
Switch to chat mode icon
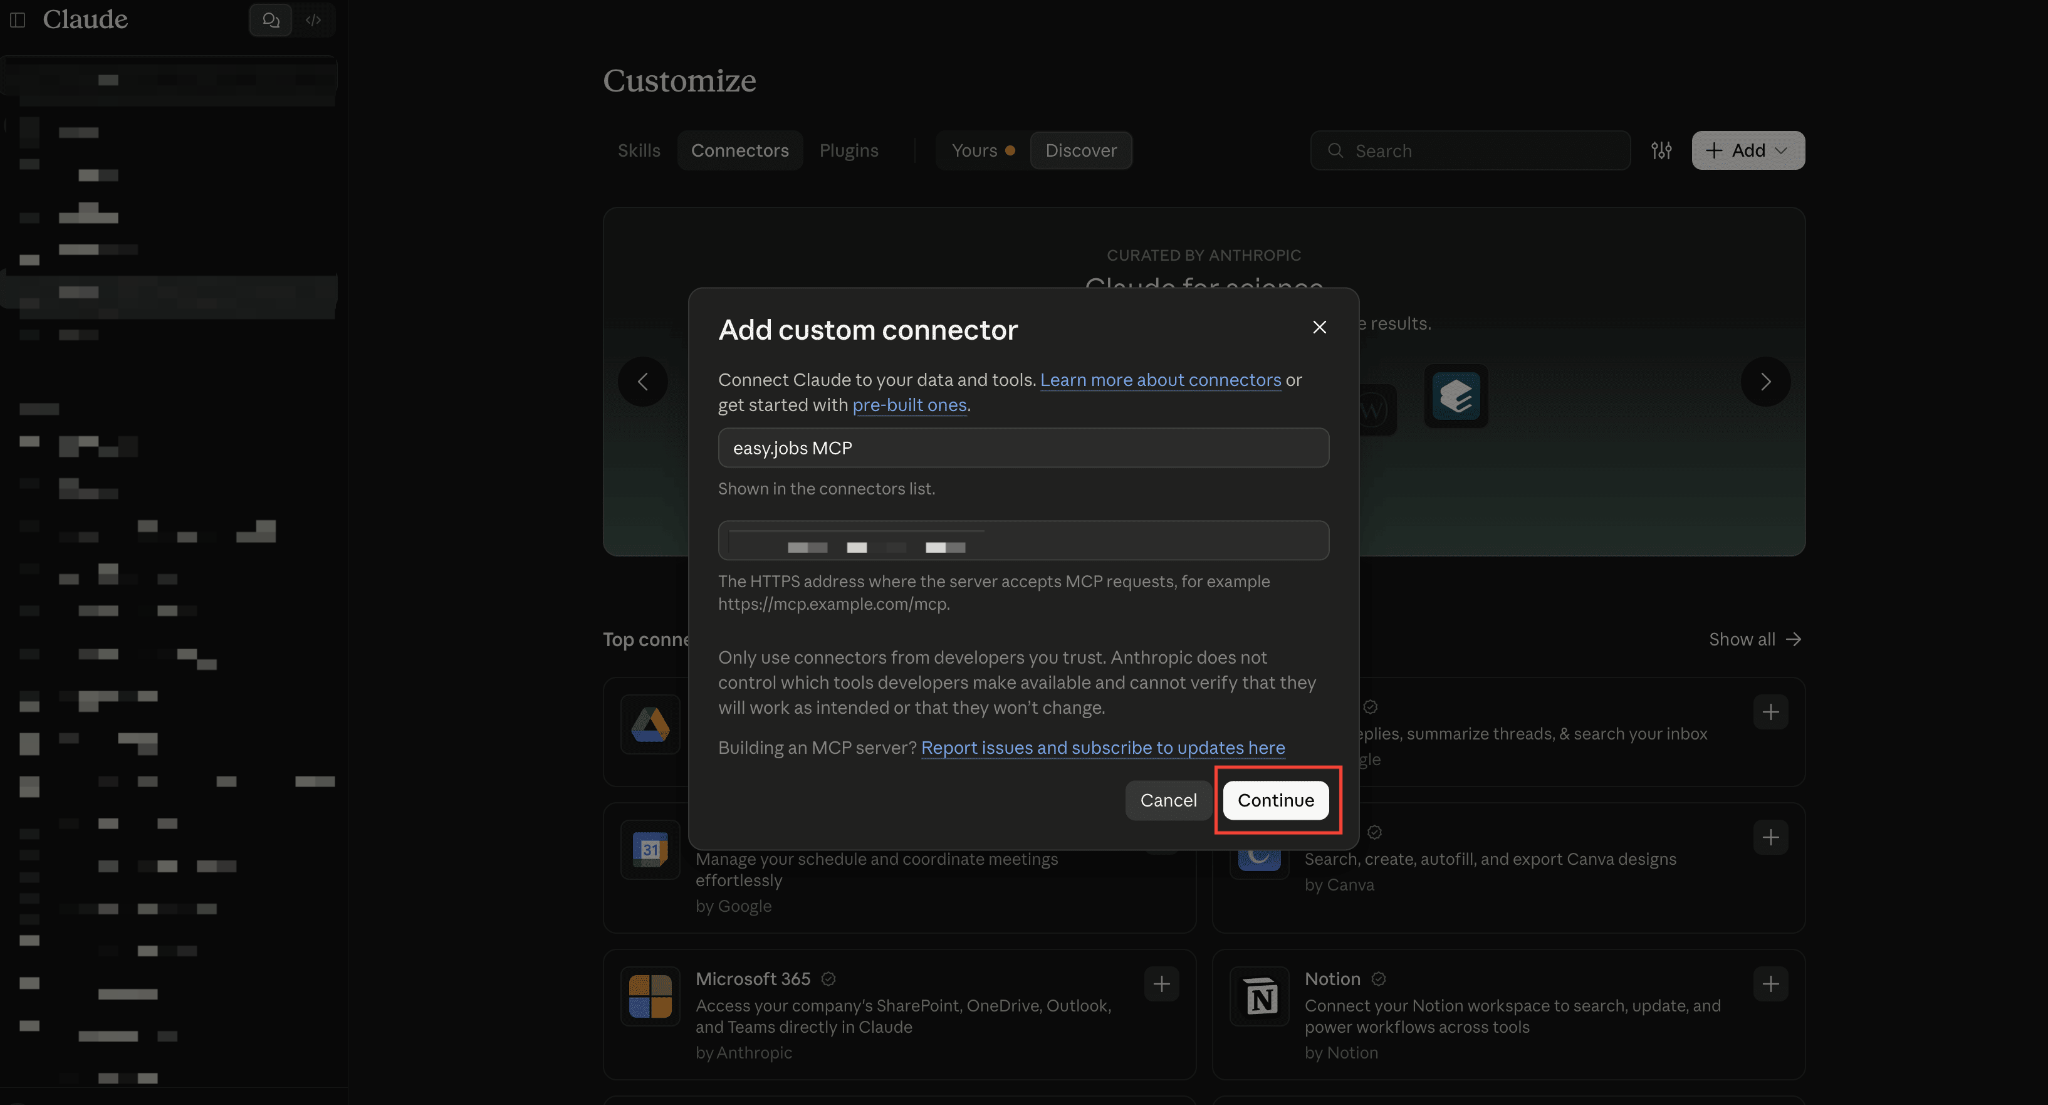point(270,20)
